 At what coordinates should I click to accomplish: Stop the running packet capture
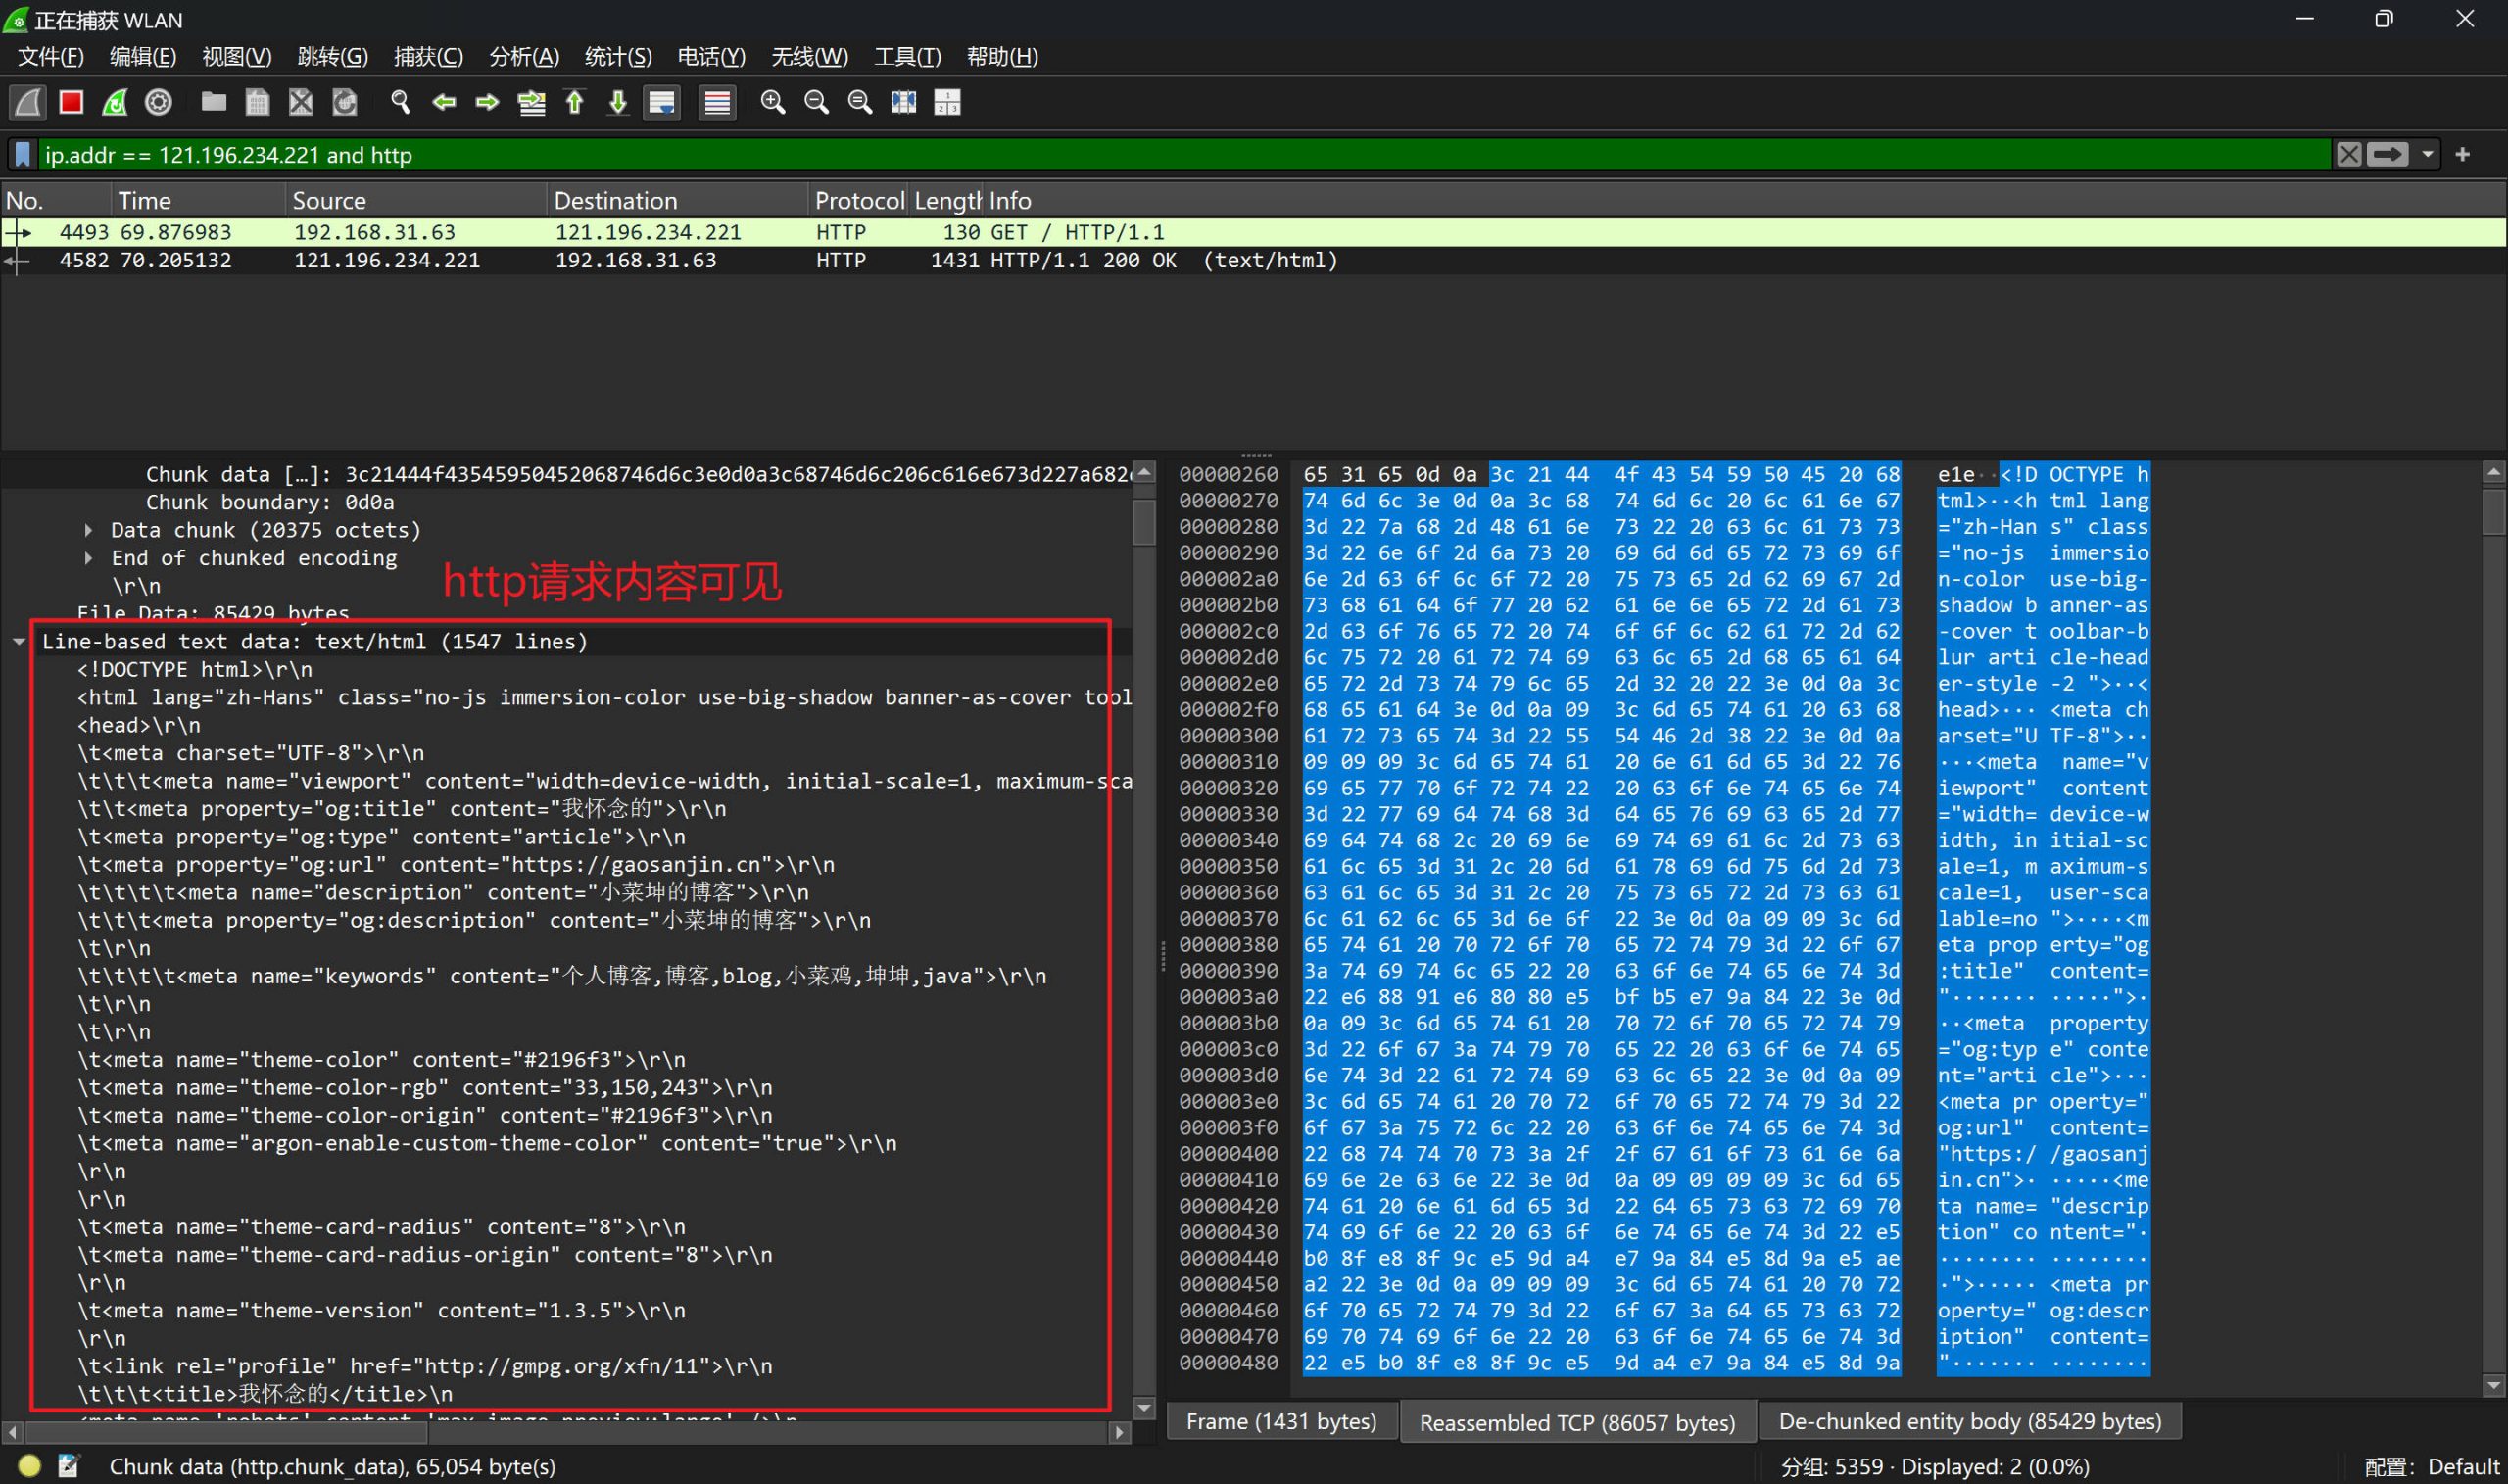(71, 102)
